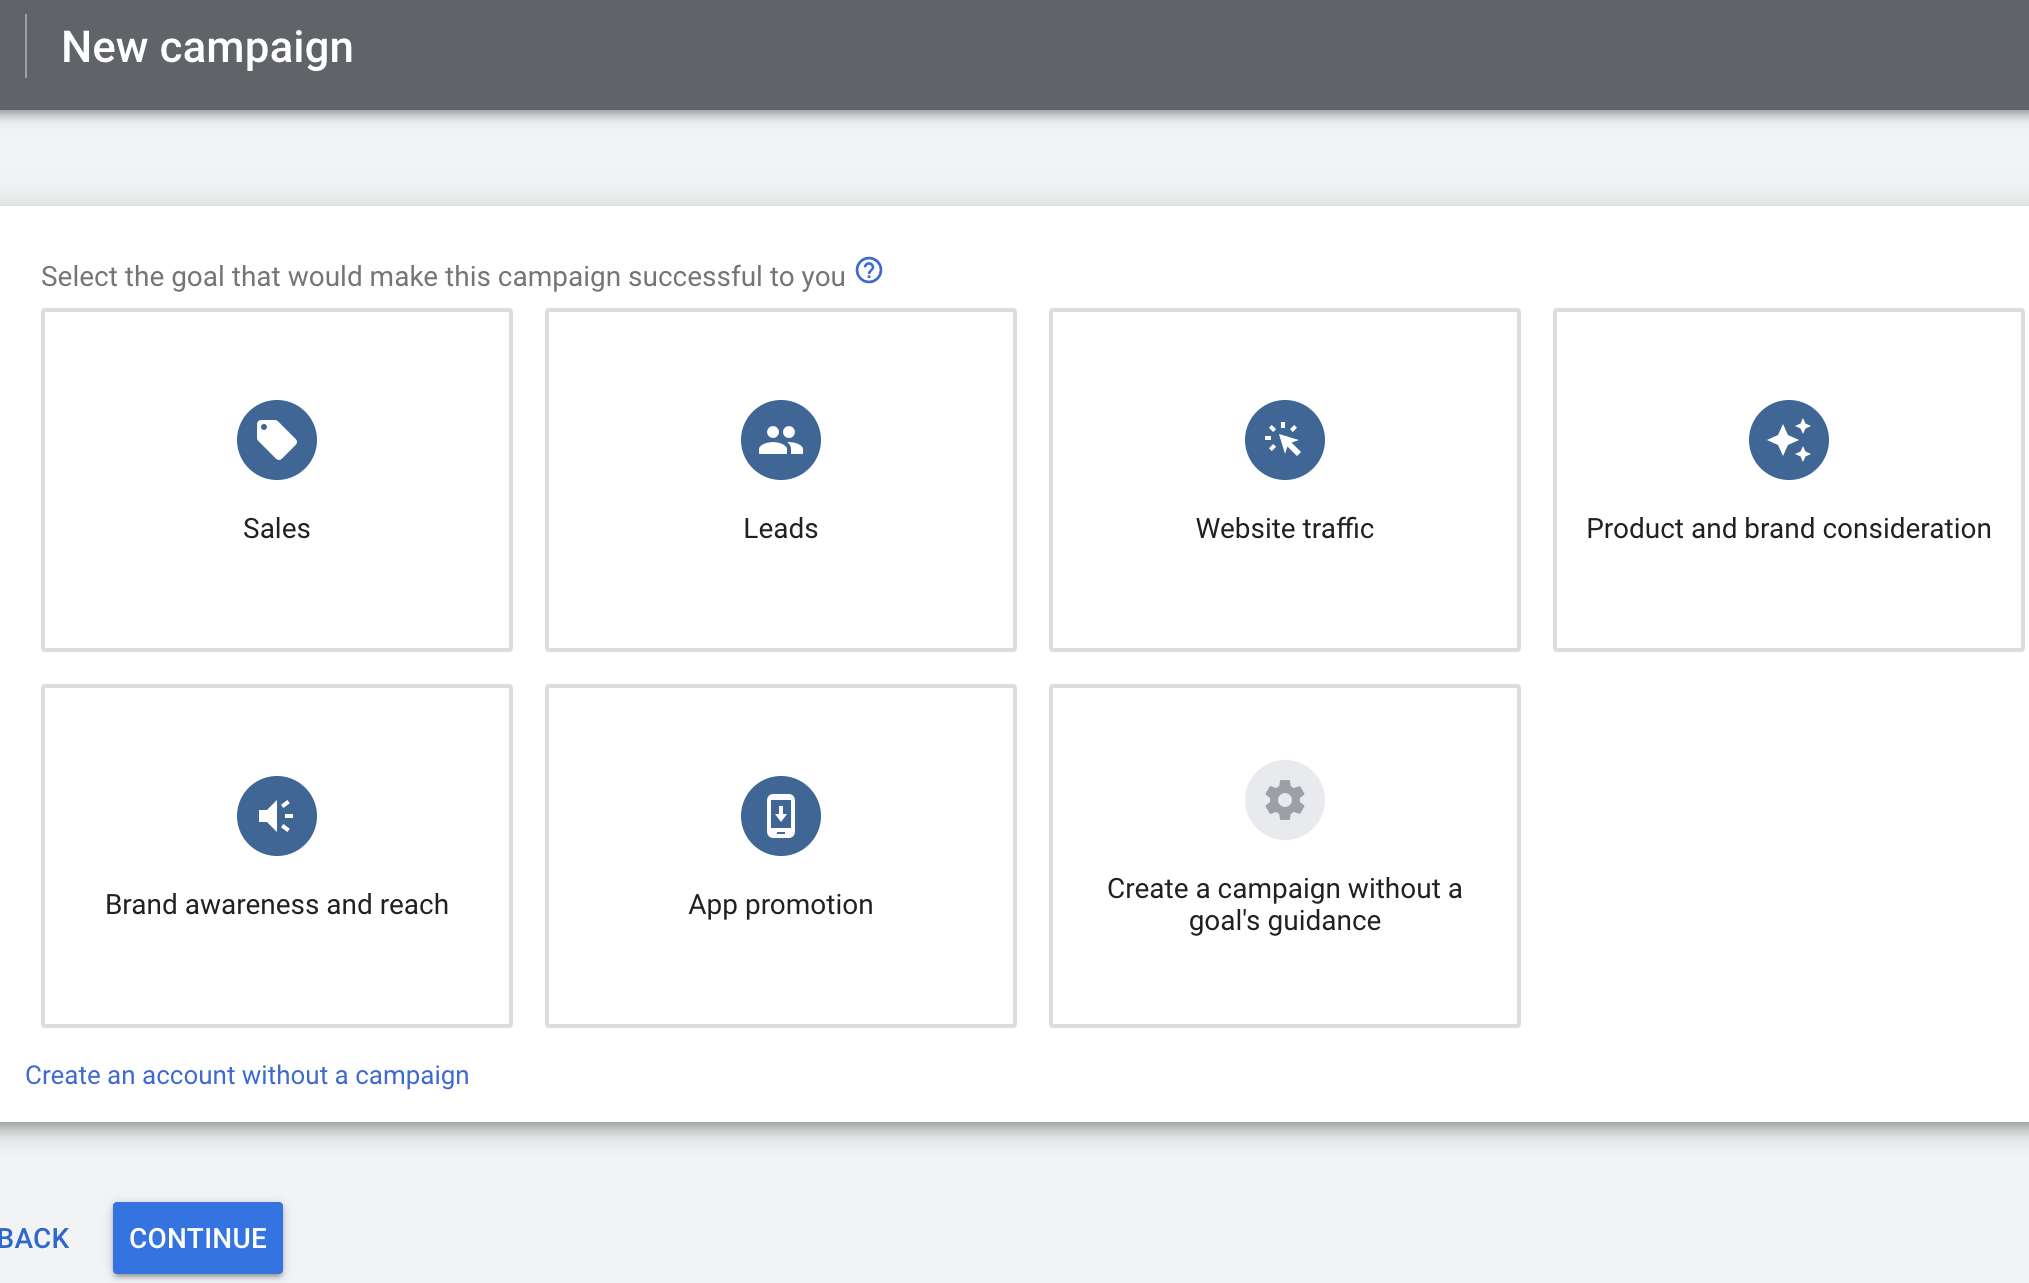
Task: Click the gray gear icon
Action: click(1285, 800)
